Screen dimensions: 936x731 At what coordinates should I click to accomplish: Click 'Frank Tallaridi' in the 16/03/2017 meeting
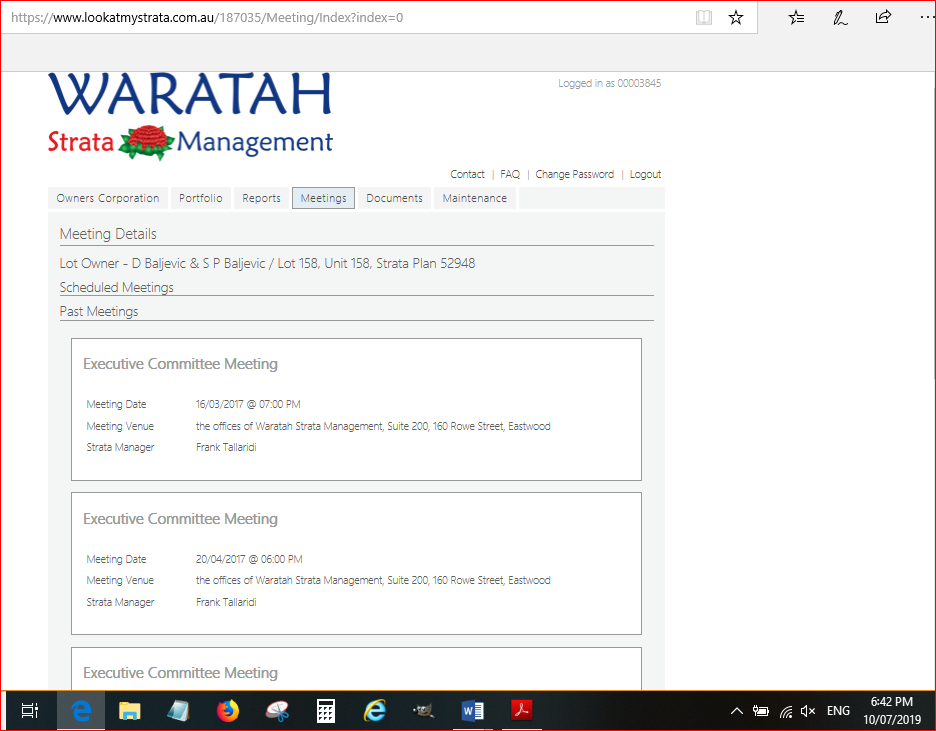(x=226, y=447)
